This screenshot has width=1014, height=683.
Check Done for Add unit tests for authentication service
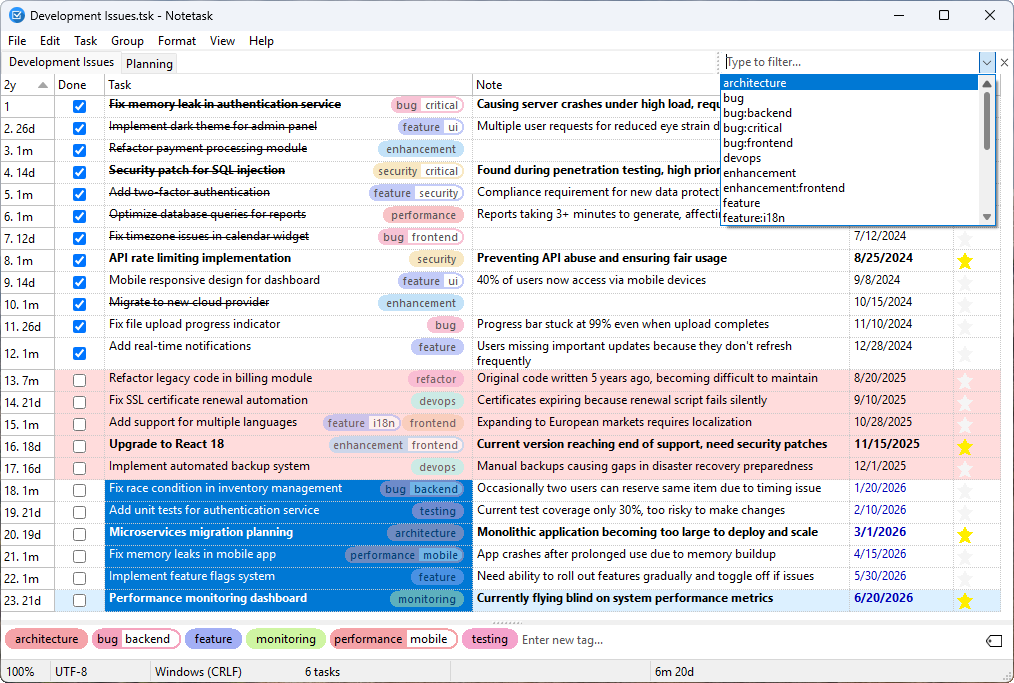[78, 510]
